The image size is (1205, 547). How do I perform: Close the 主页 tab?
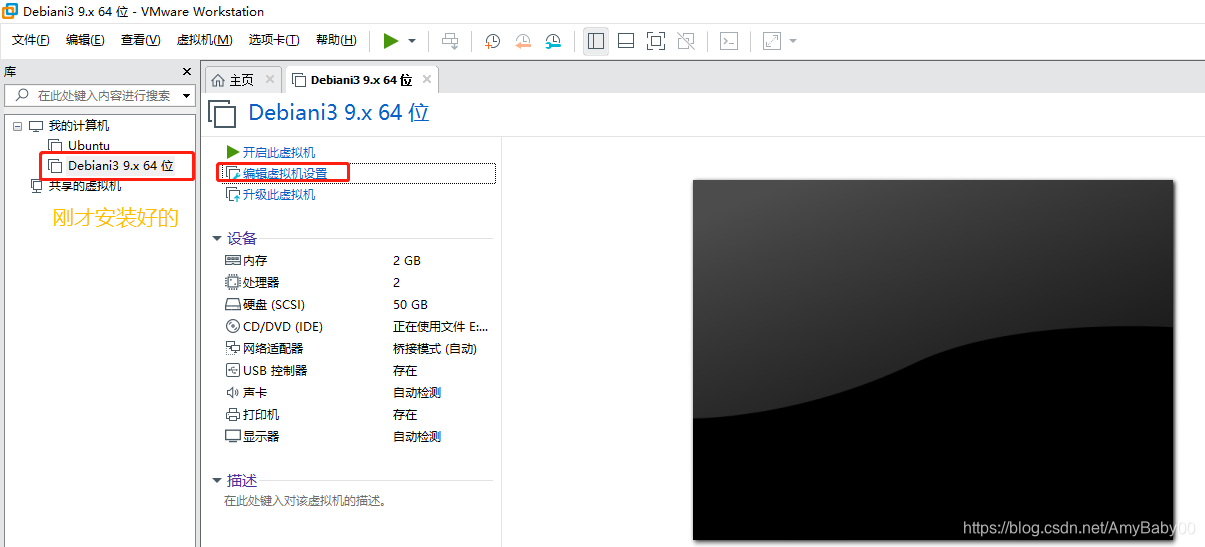click(x=270, y=80)
